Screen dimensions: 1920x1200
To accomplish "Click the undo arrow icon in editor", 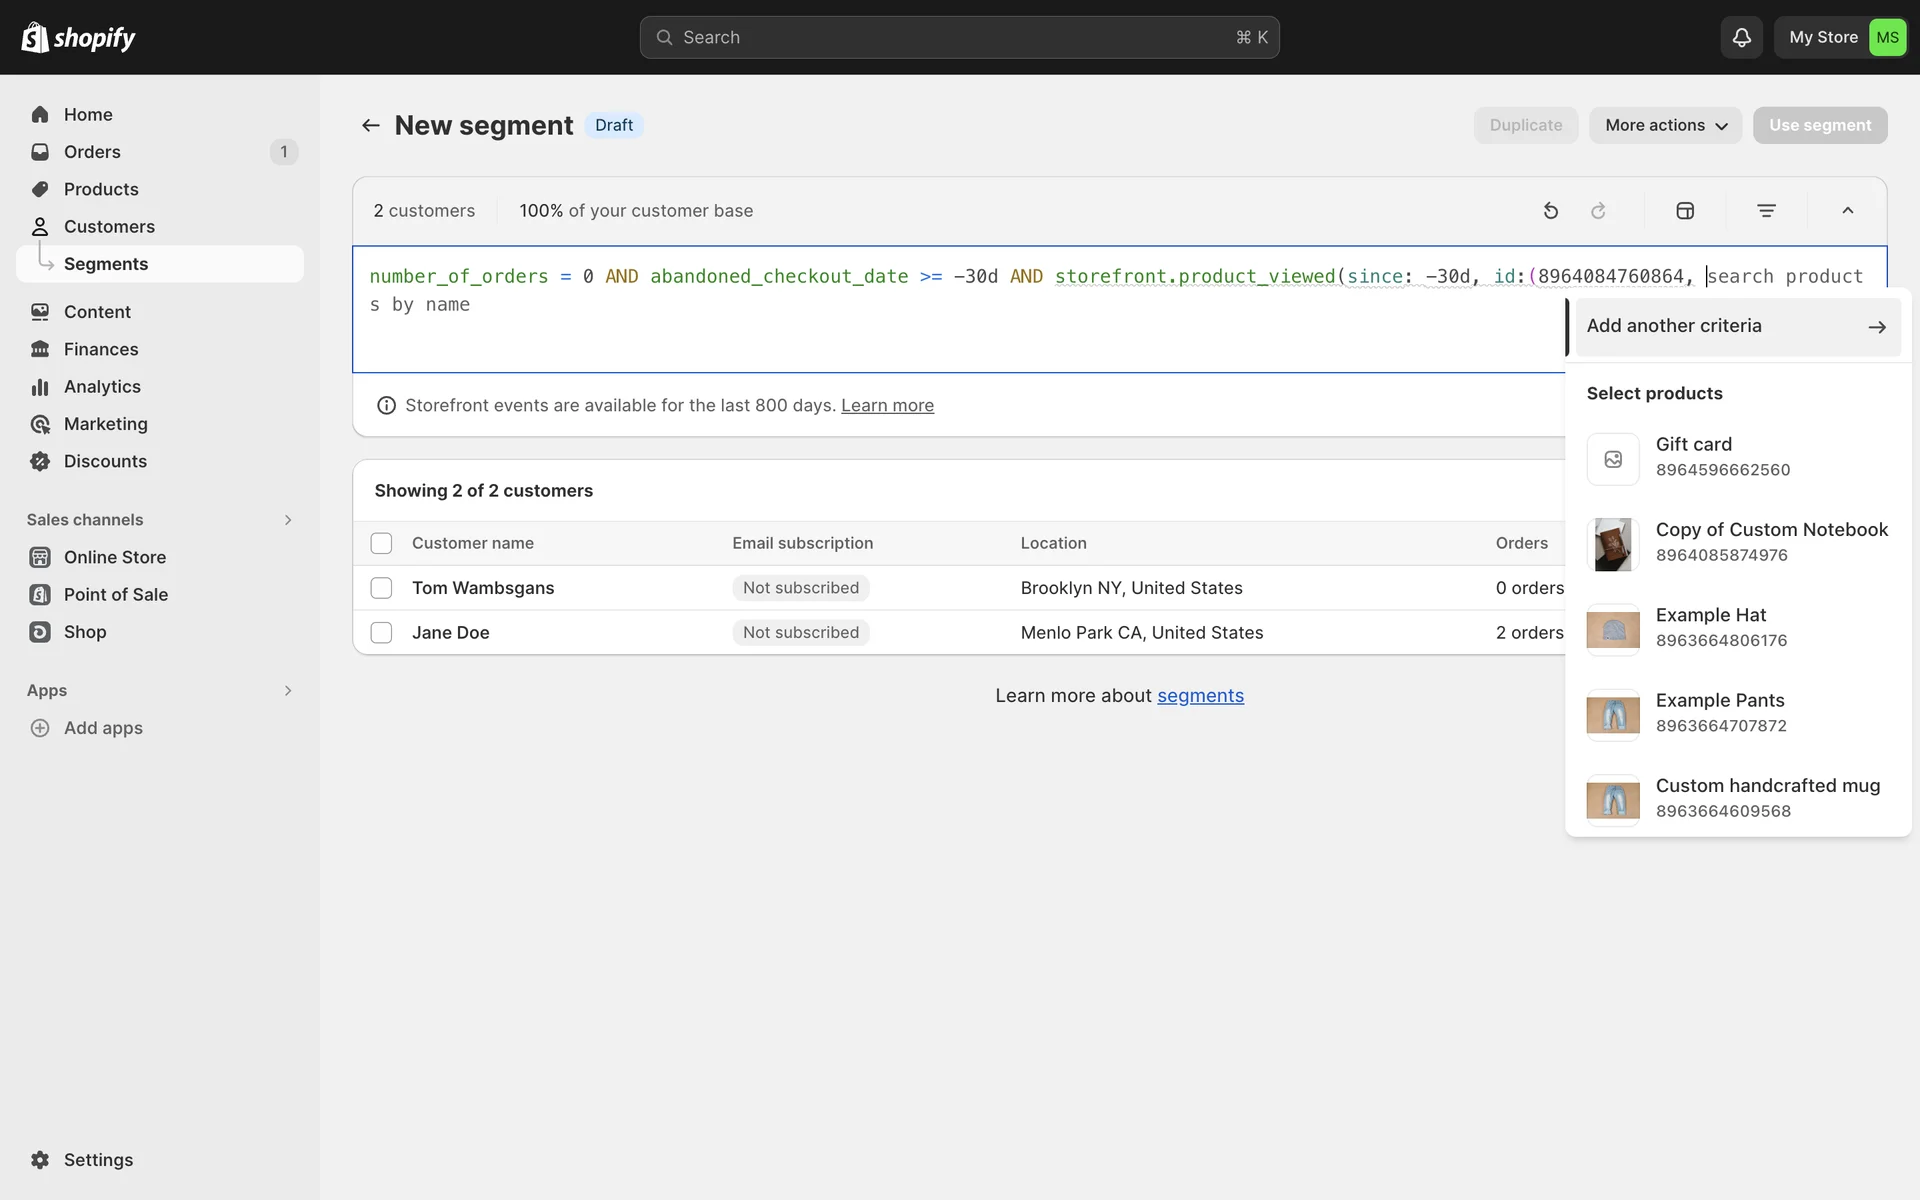I will (x=1550, y=211).
